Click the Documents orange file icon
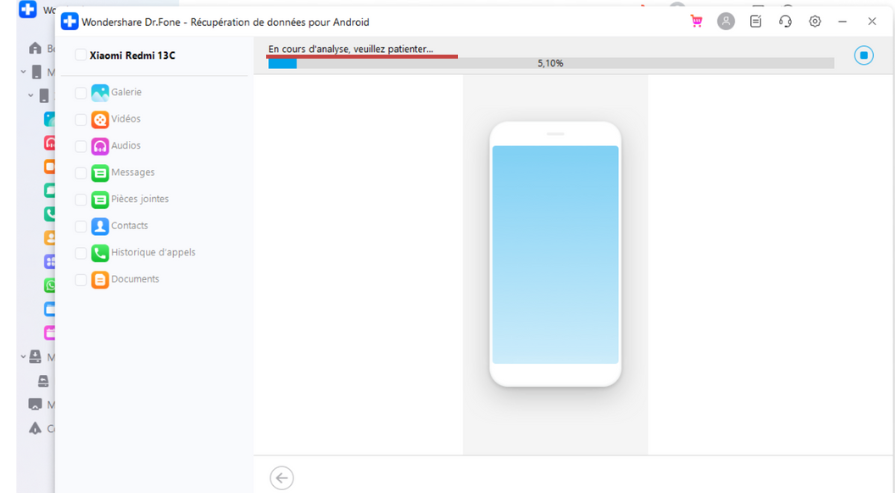This screenshot has height=493, width=895. 100,280
